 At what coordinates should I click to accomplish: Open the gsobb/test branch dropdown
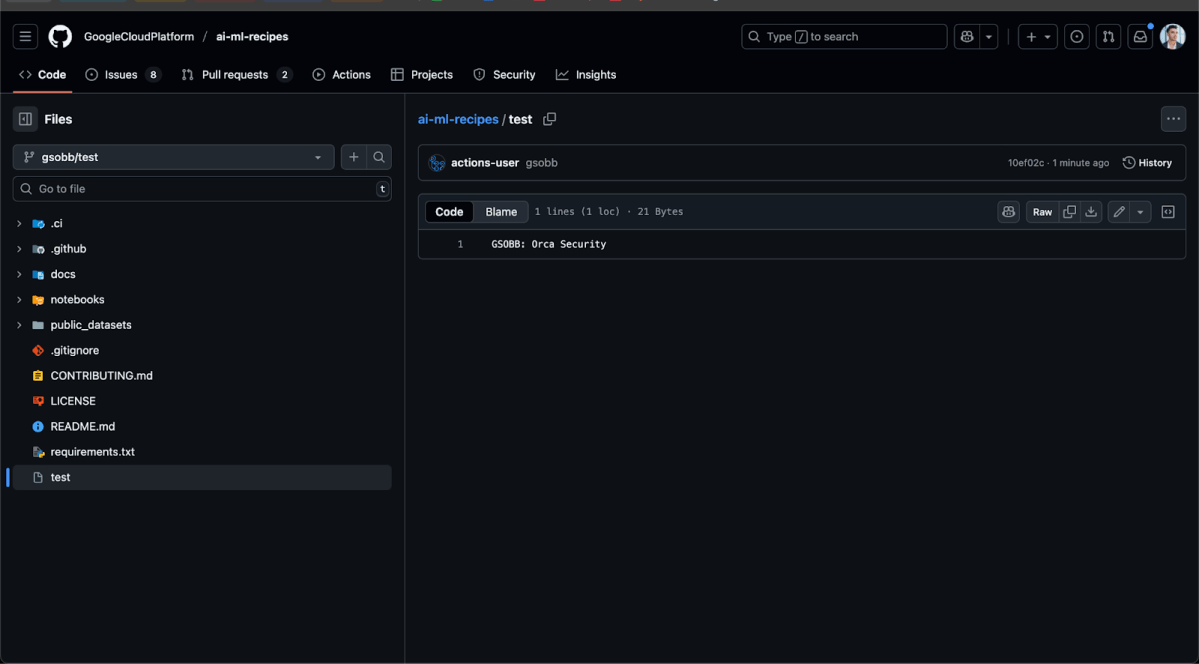173,157
